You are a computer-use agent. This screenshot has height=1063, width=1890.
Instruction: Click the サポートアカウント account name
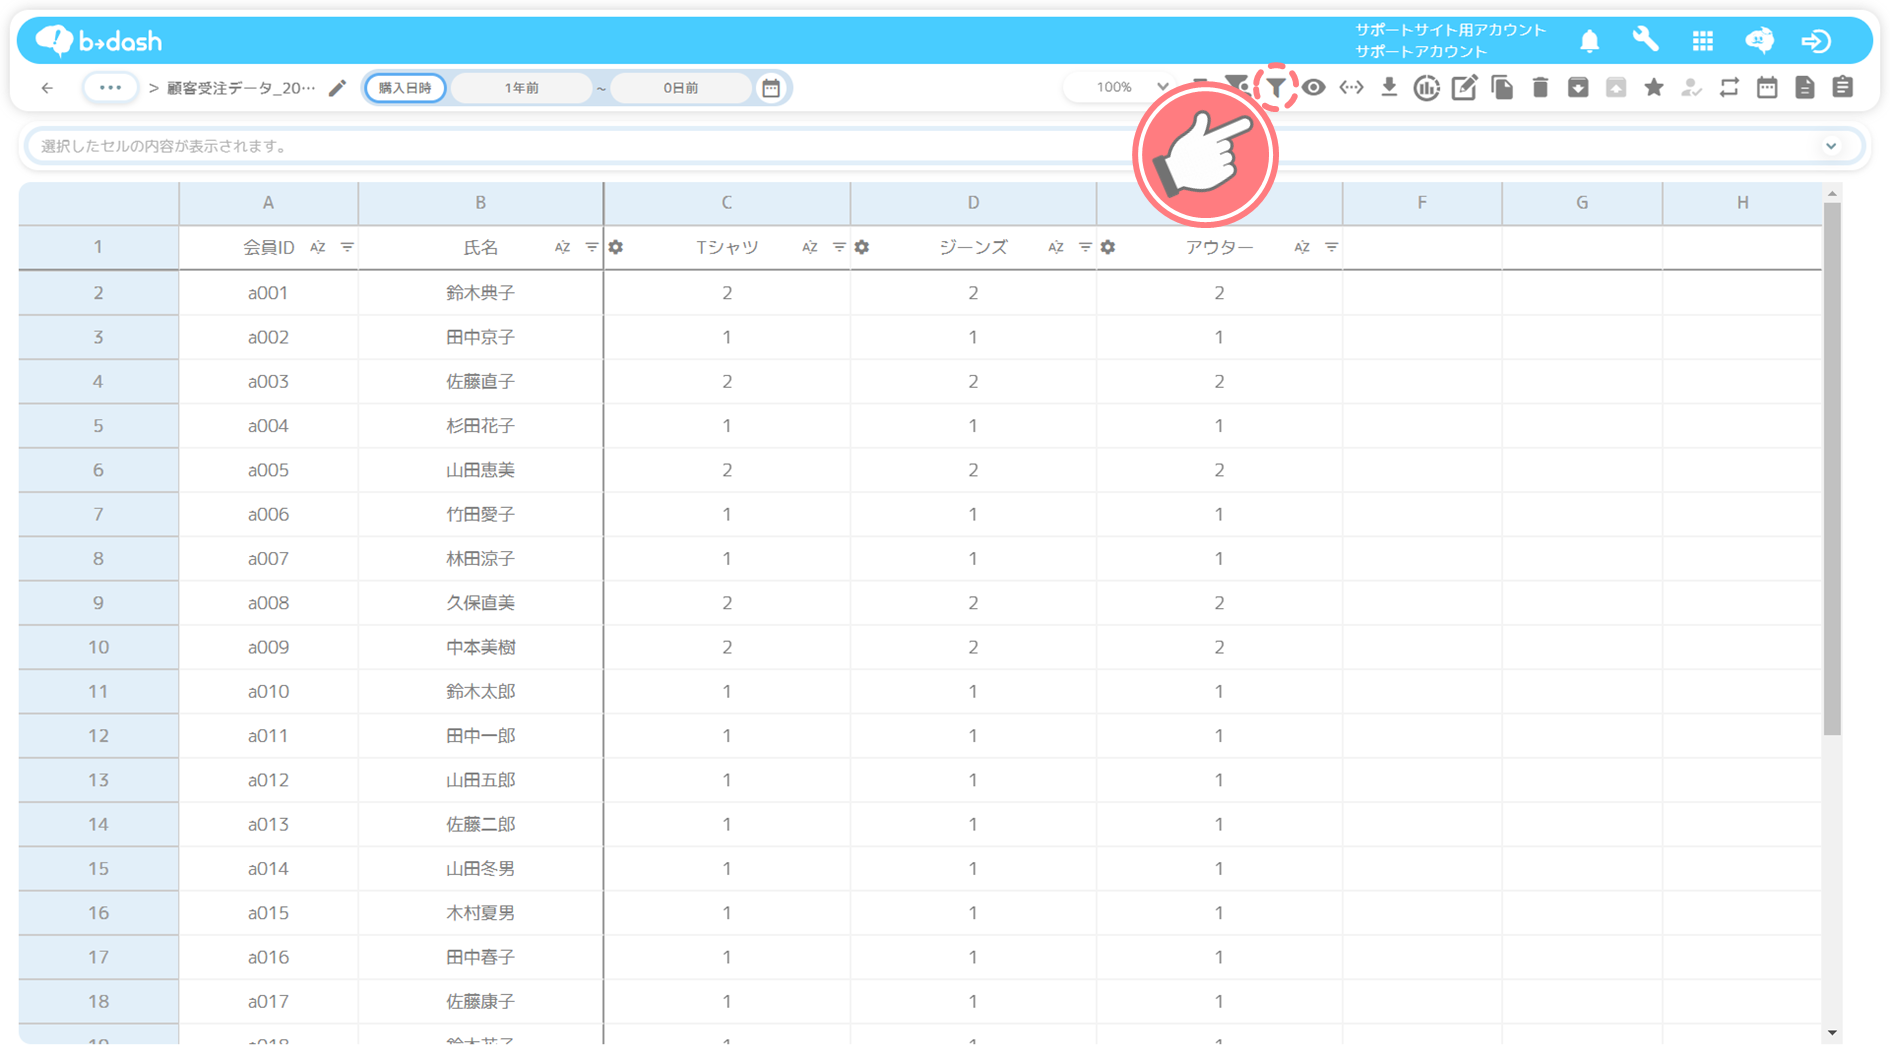point(1421,51)
